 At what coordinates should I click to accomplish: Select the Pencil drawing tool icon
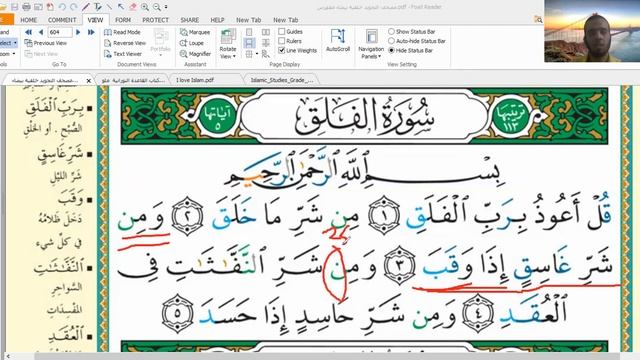(x=86, y=7)
